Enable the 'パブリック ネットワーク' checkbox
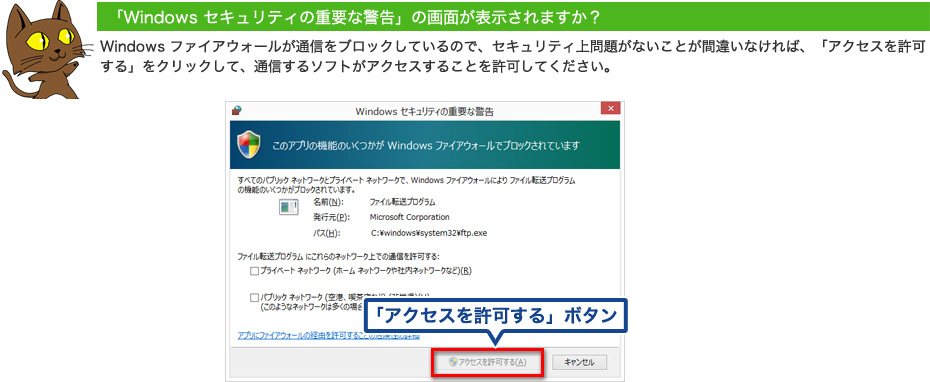The image size is (930, 382). 254,297
